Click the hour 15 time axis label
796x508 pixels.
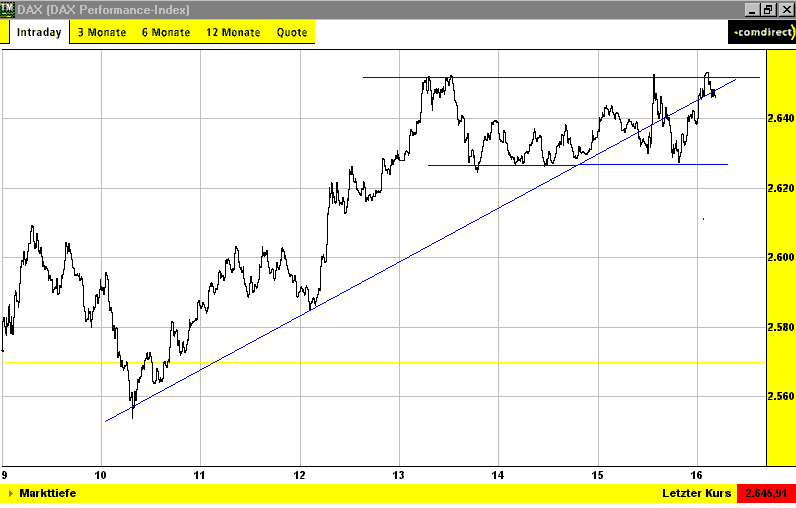598,476
